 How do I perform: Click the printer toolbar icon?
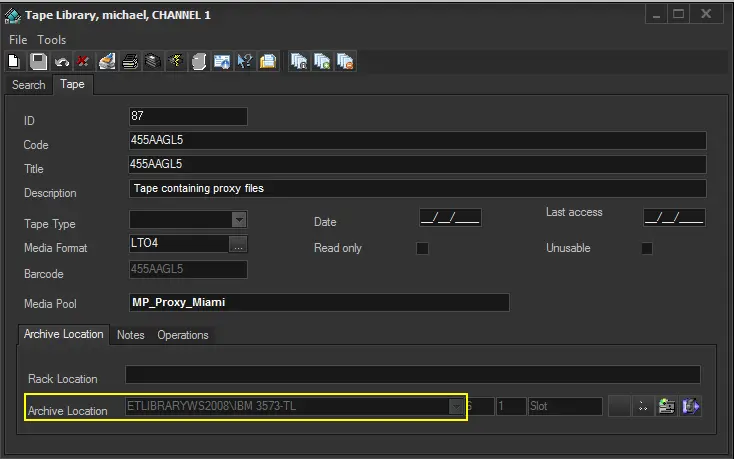pos(130,62)
